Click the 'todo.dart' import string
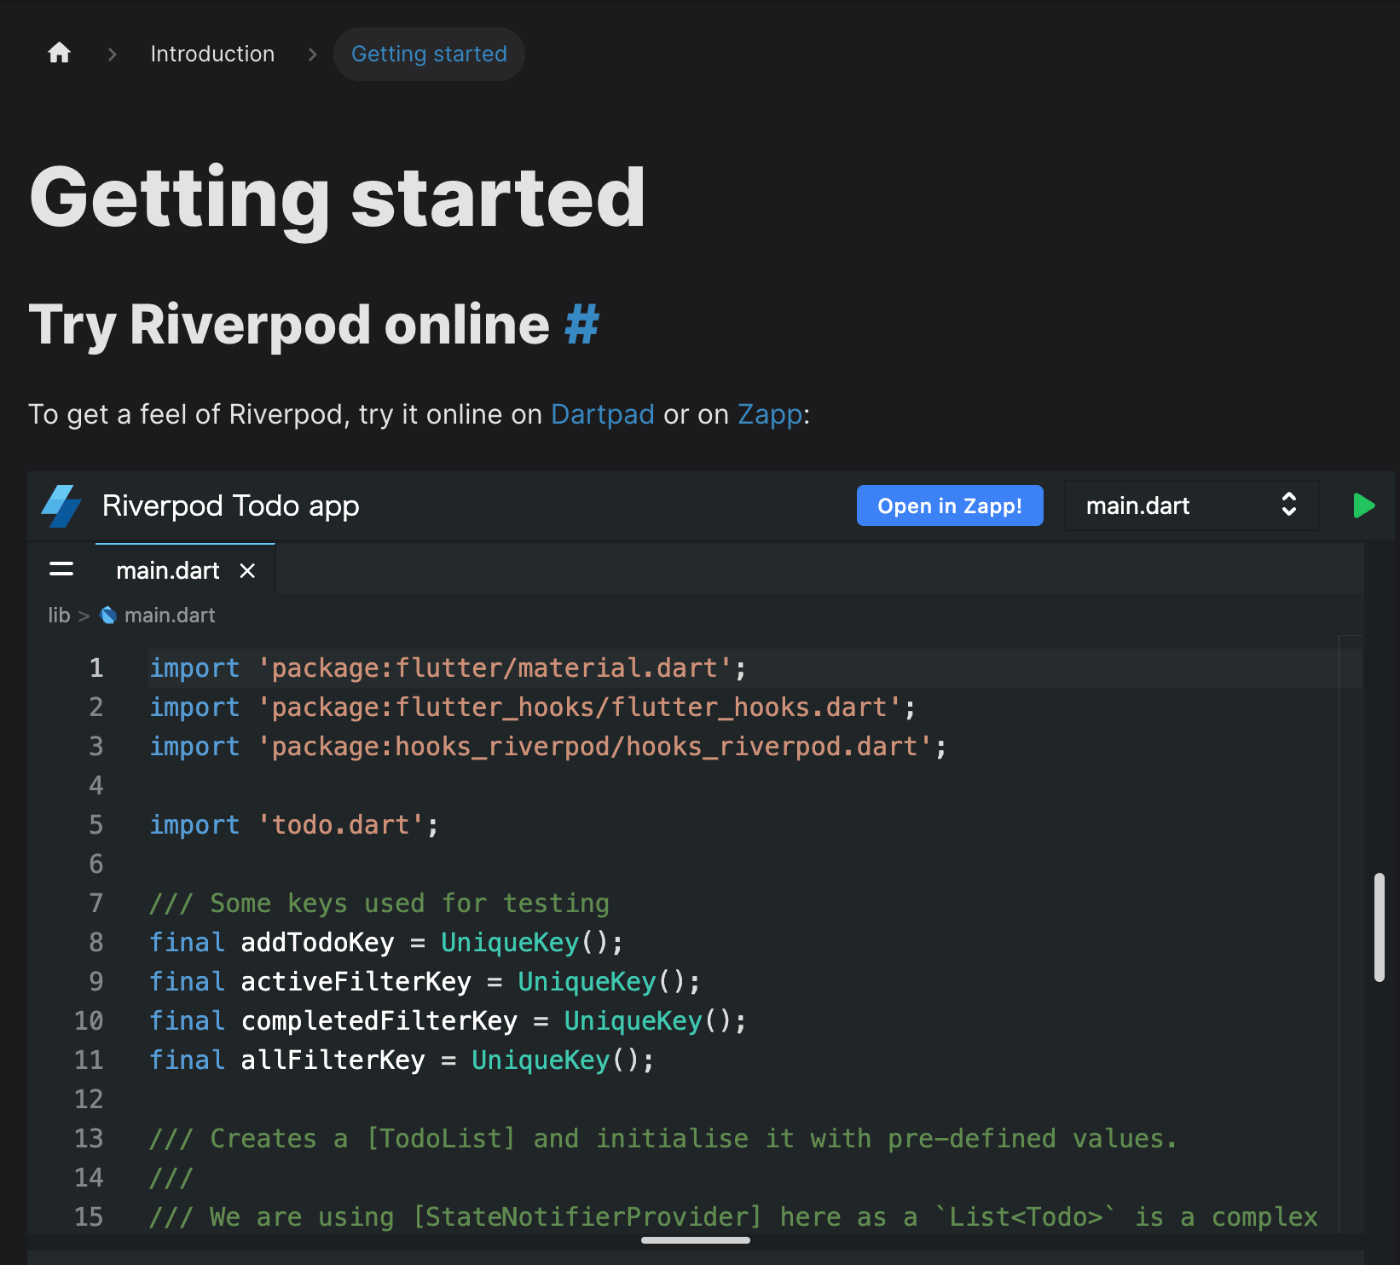 point(341,825)
